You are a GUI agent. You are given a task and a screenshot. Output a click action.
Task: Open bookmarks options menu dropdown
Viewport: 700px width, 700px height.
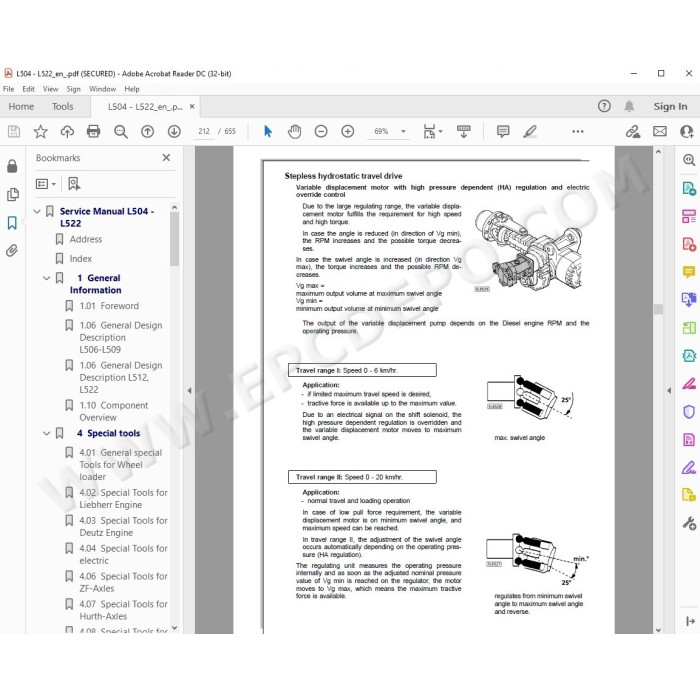tap(46, 184)
